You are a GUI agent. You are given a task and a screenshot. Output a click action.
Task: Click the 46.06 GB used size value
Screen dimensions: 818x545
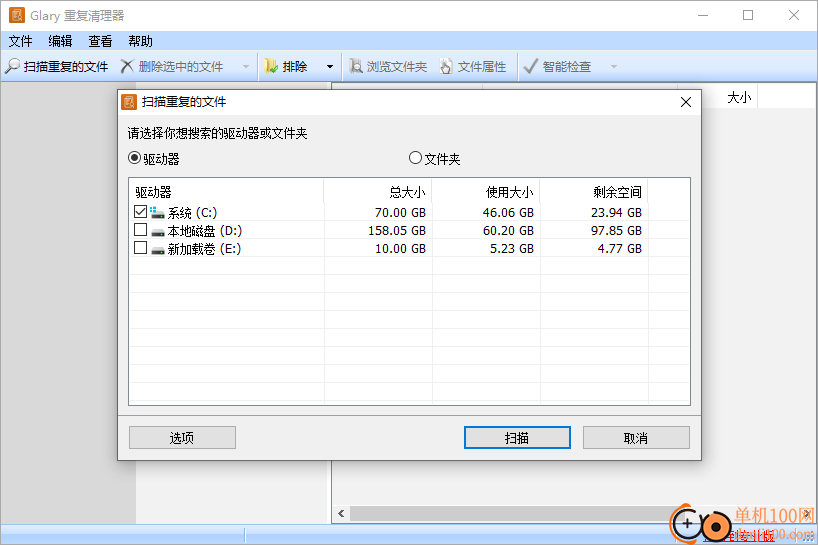508,213
